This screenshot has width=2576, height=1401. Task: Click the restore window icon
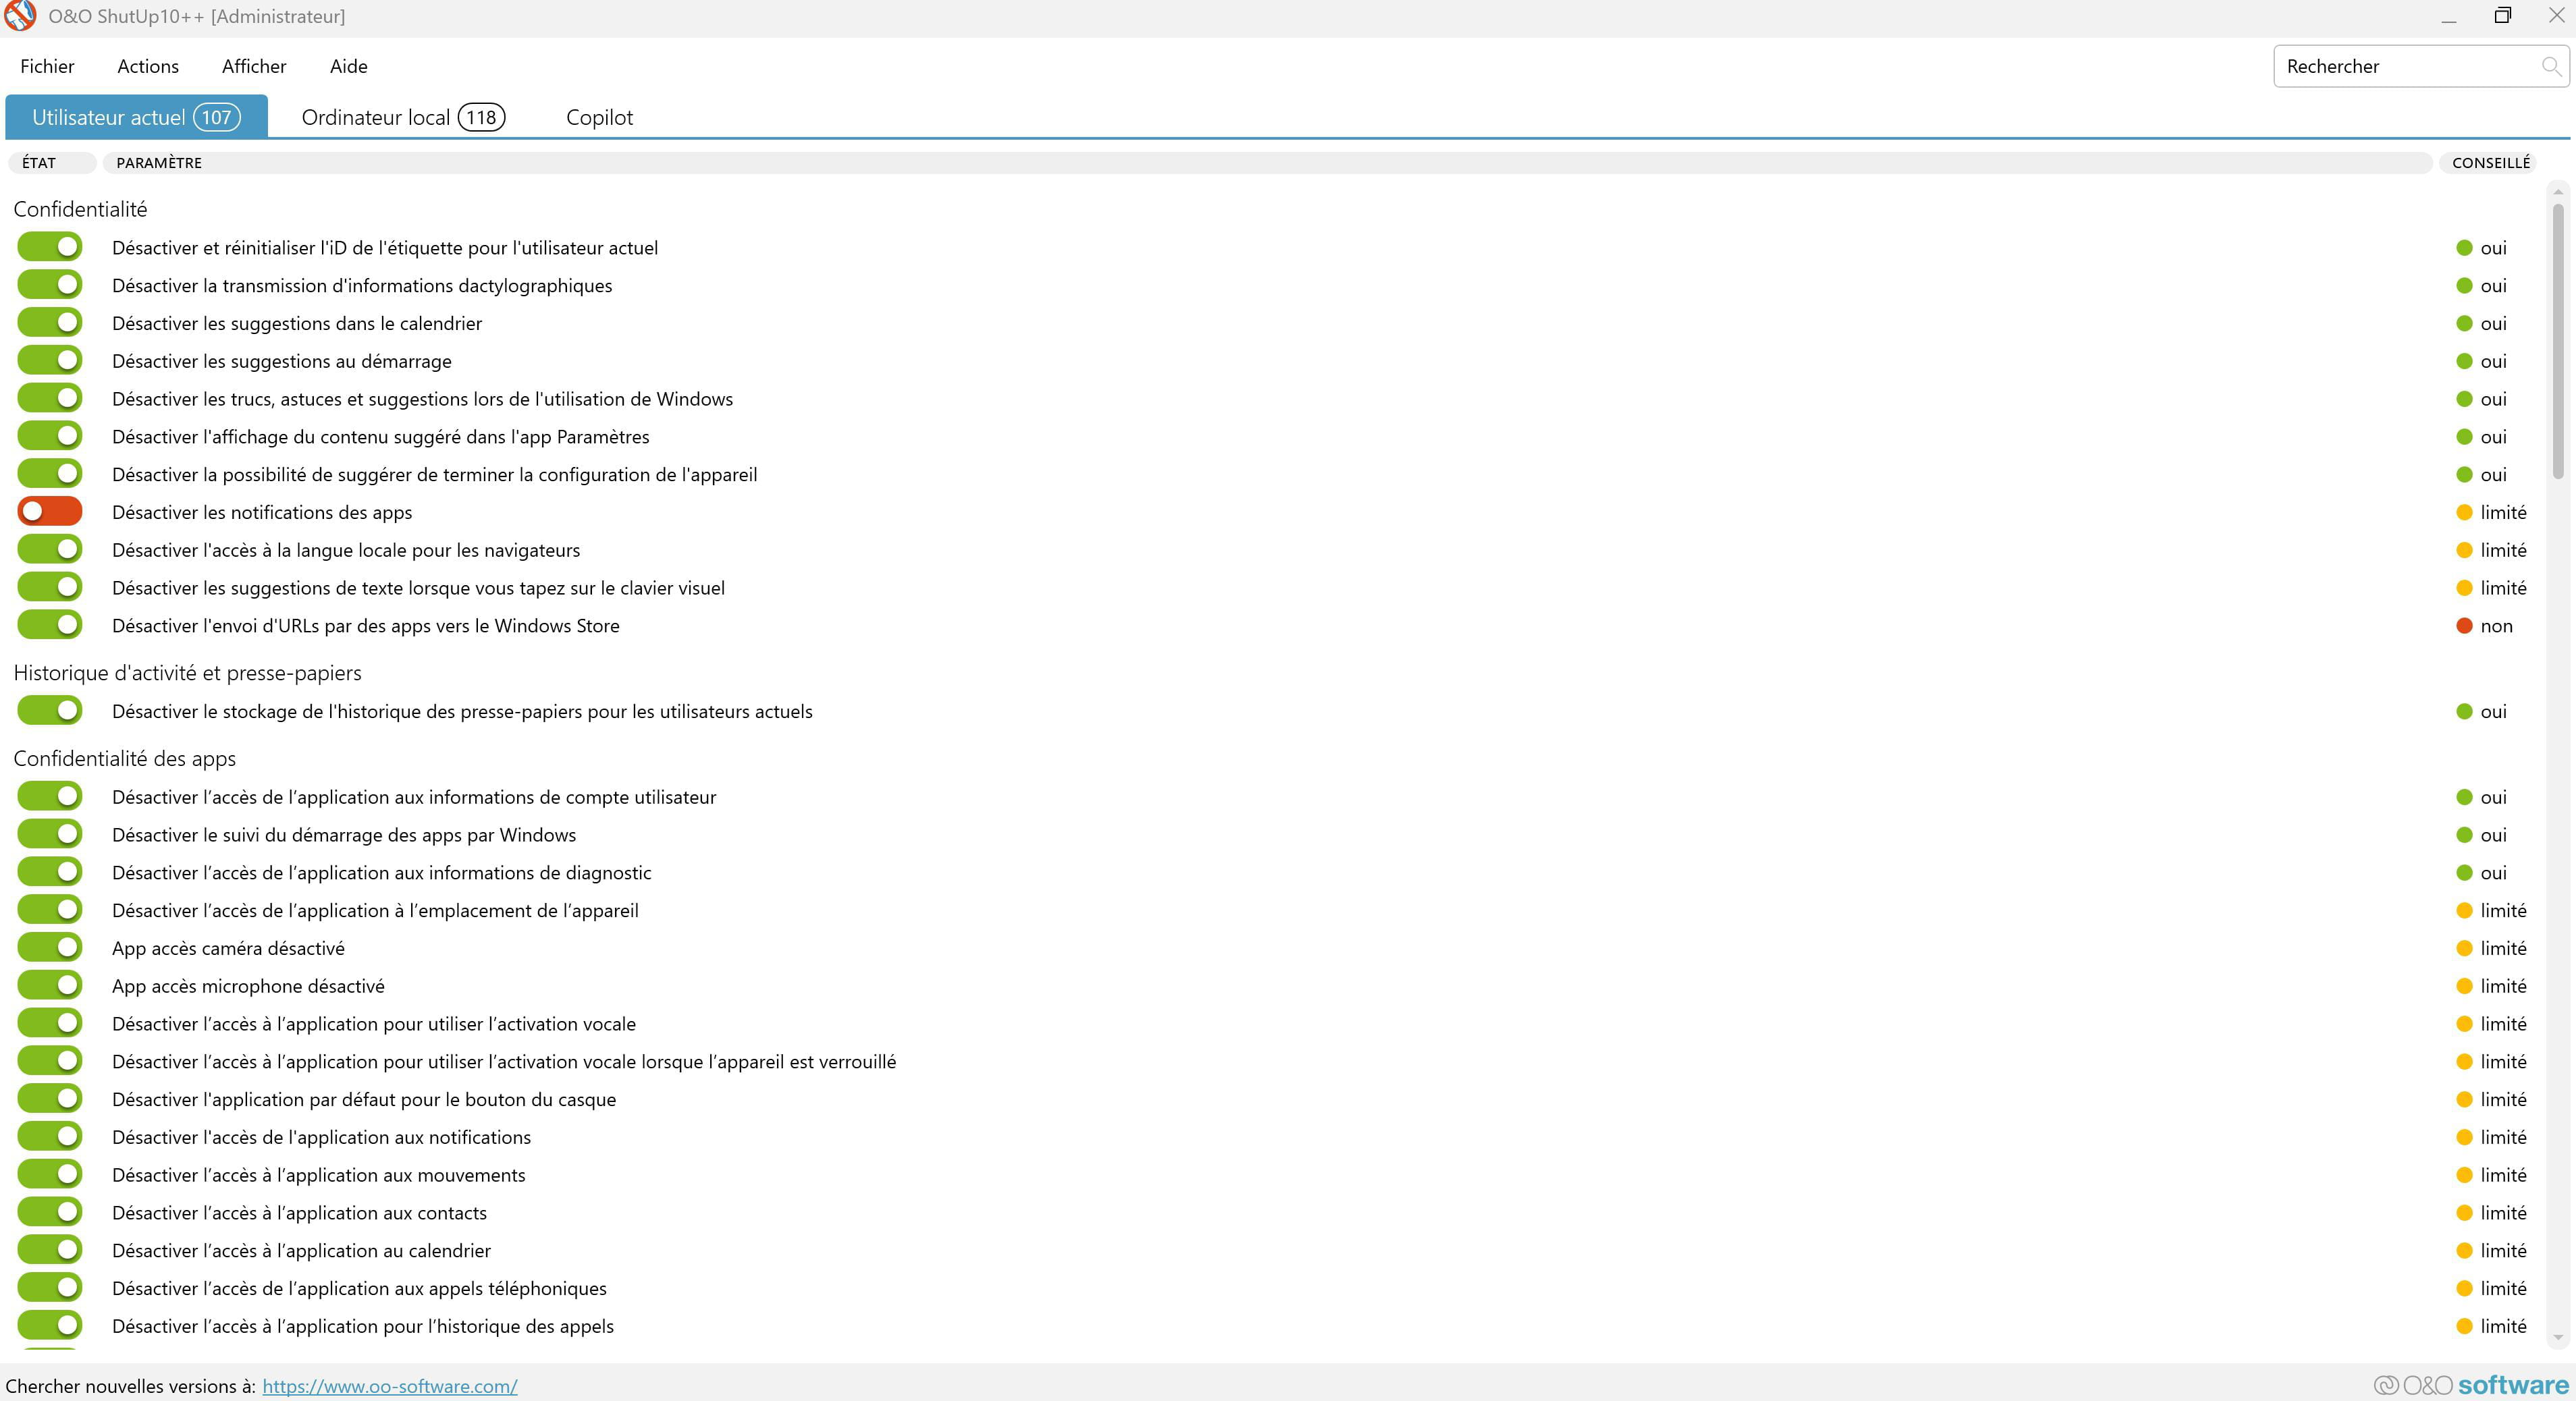pos(2502,16)
